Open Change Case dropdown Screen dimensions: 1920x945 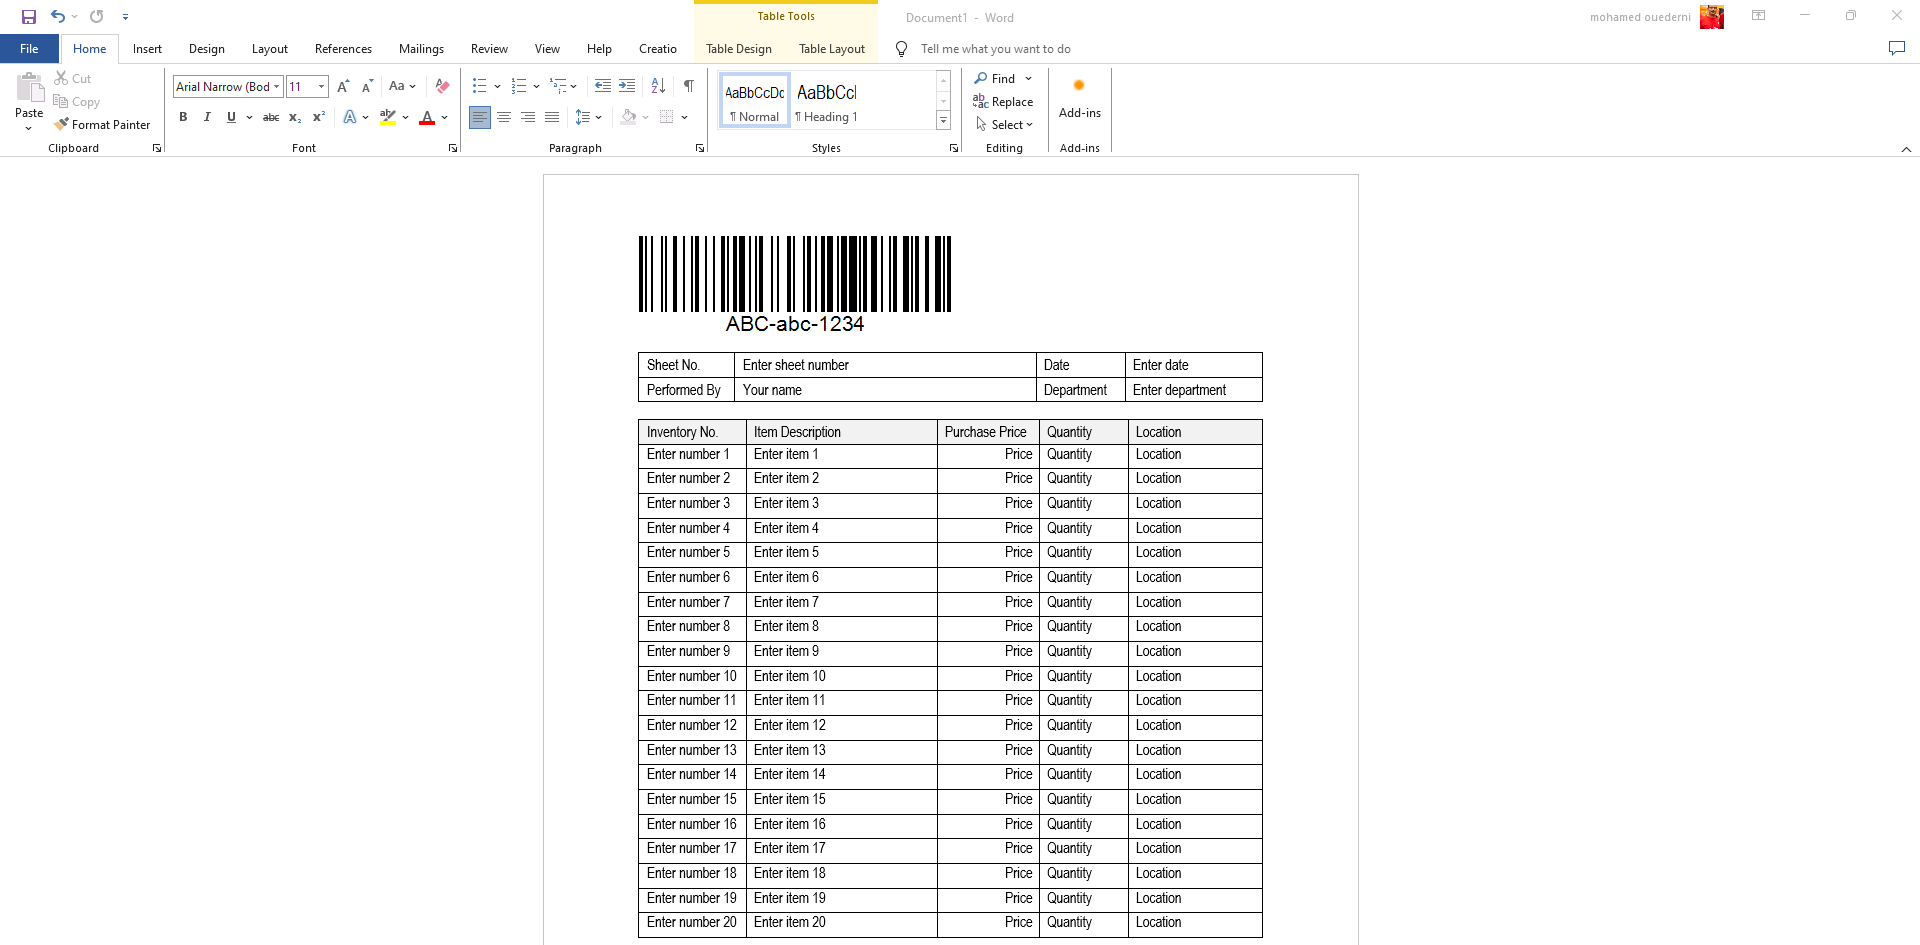tap(402, 87)
